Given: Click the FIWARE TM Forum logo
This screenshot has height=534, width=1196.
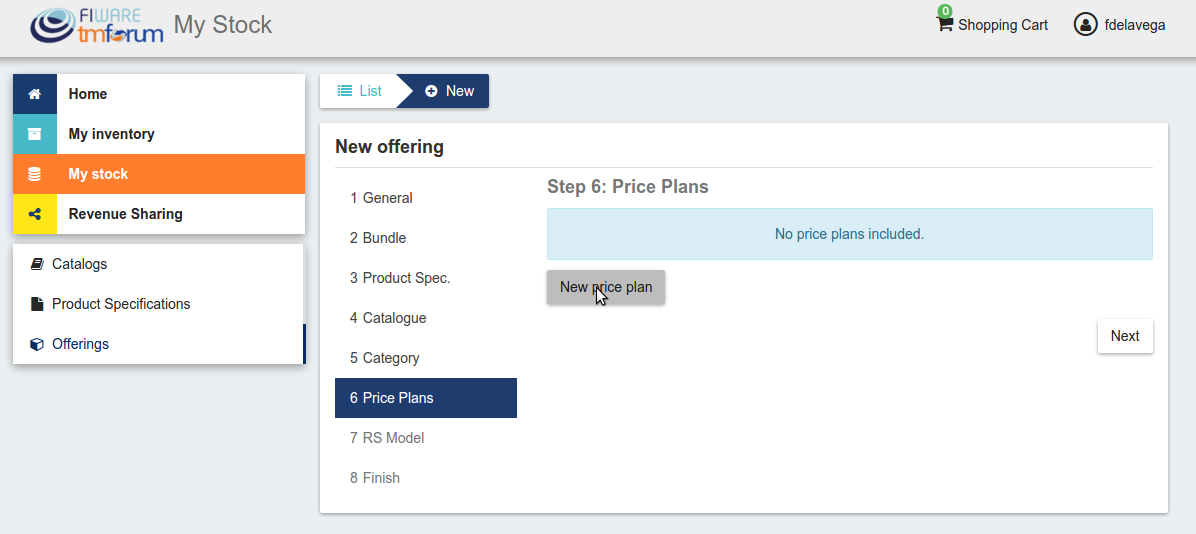Looking at the screenshot, I should [x=97, y=25].
